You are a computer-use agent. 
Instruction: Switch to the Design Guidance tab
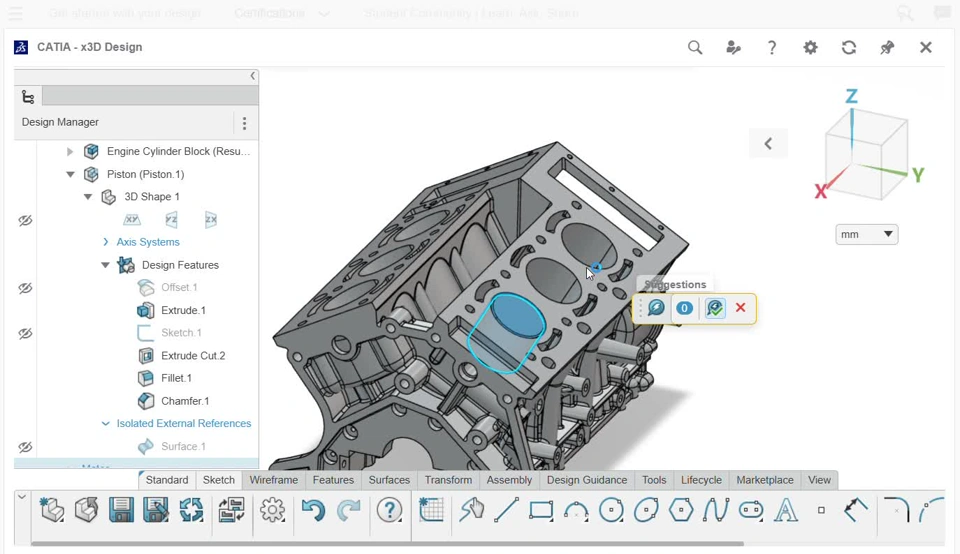tap(587, 480)
